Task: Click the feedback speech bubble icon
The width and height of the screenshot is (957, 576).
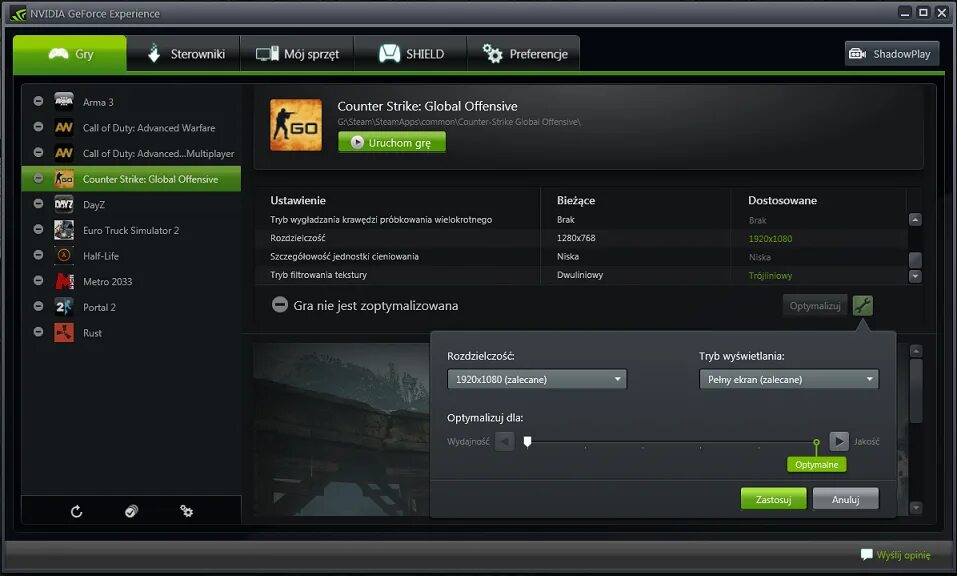Action: [866, 555]
